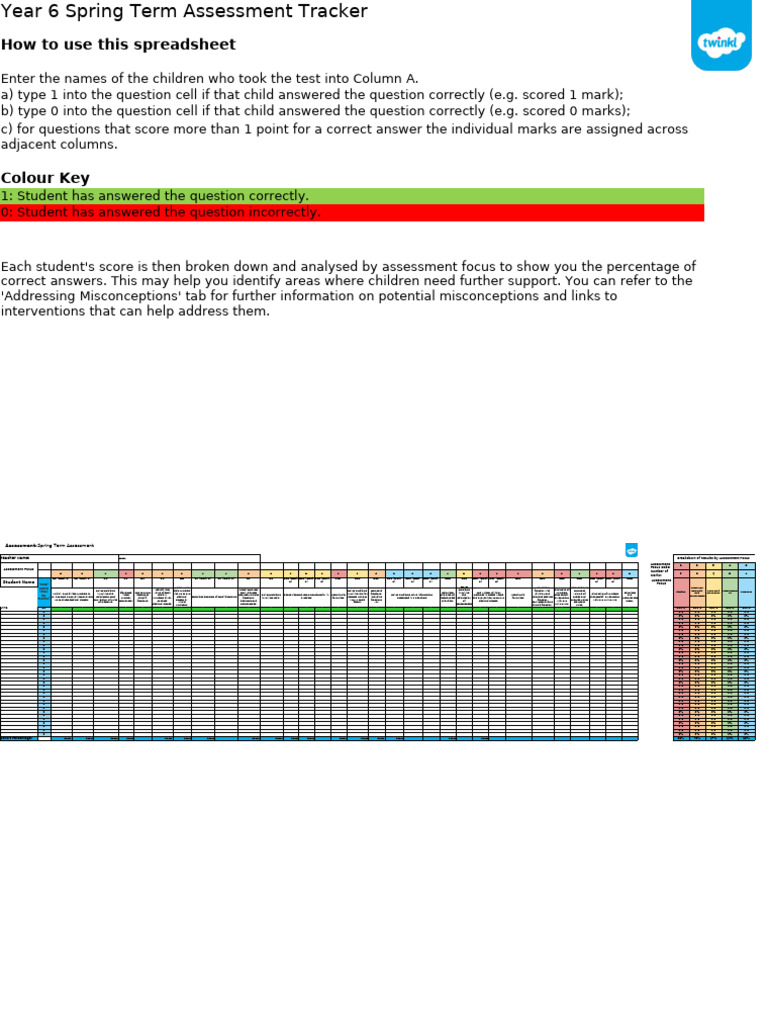Click the 'Breakdown of results by assessment focus' header
Screen dimensions: 768x1024
714,558
